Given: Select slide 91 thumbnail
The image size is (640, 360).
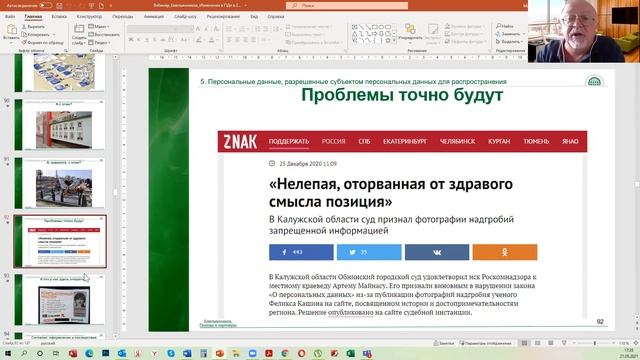Looking at the screenshot, I should [x=60, y=183].
